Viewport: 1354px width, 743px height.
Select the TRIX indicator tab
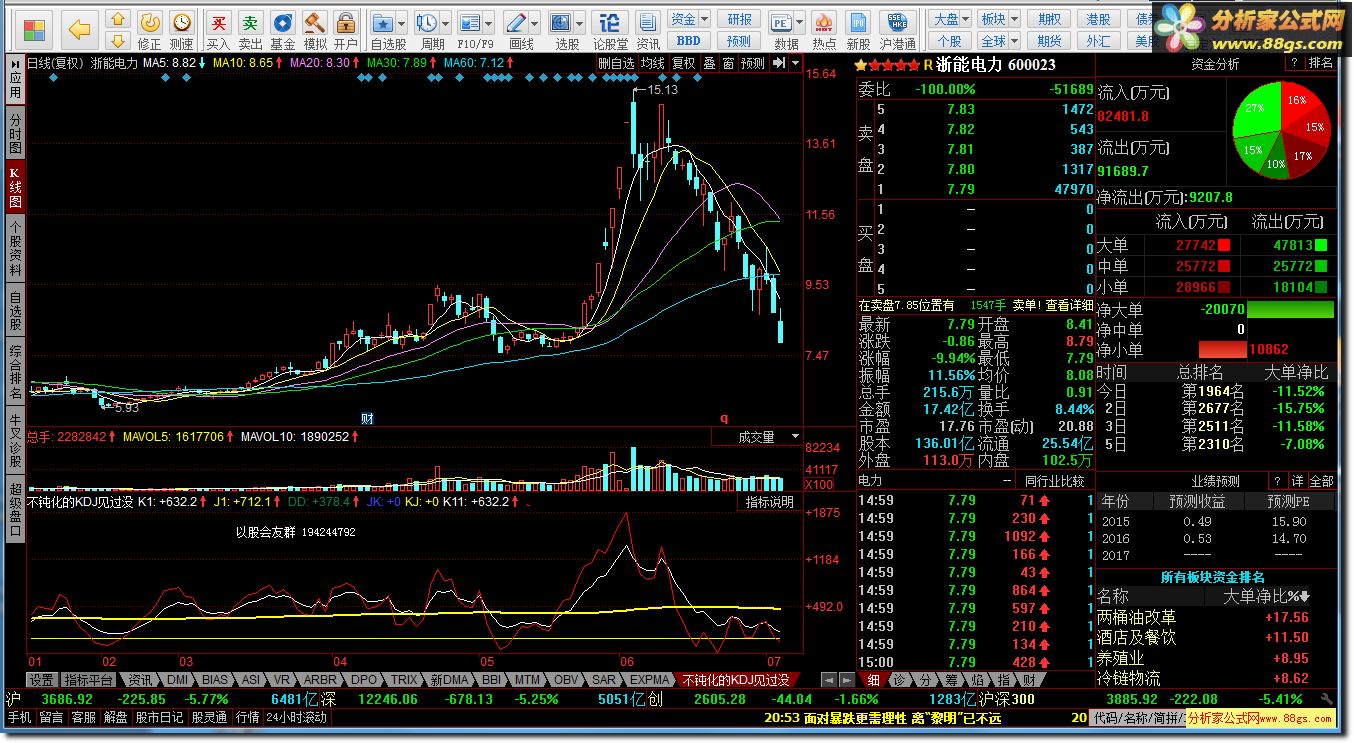pyautogui.click(x=405, y=680)
